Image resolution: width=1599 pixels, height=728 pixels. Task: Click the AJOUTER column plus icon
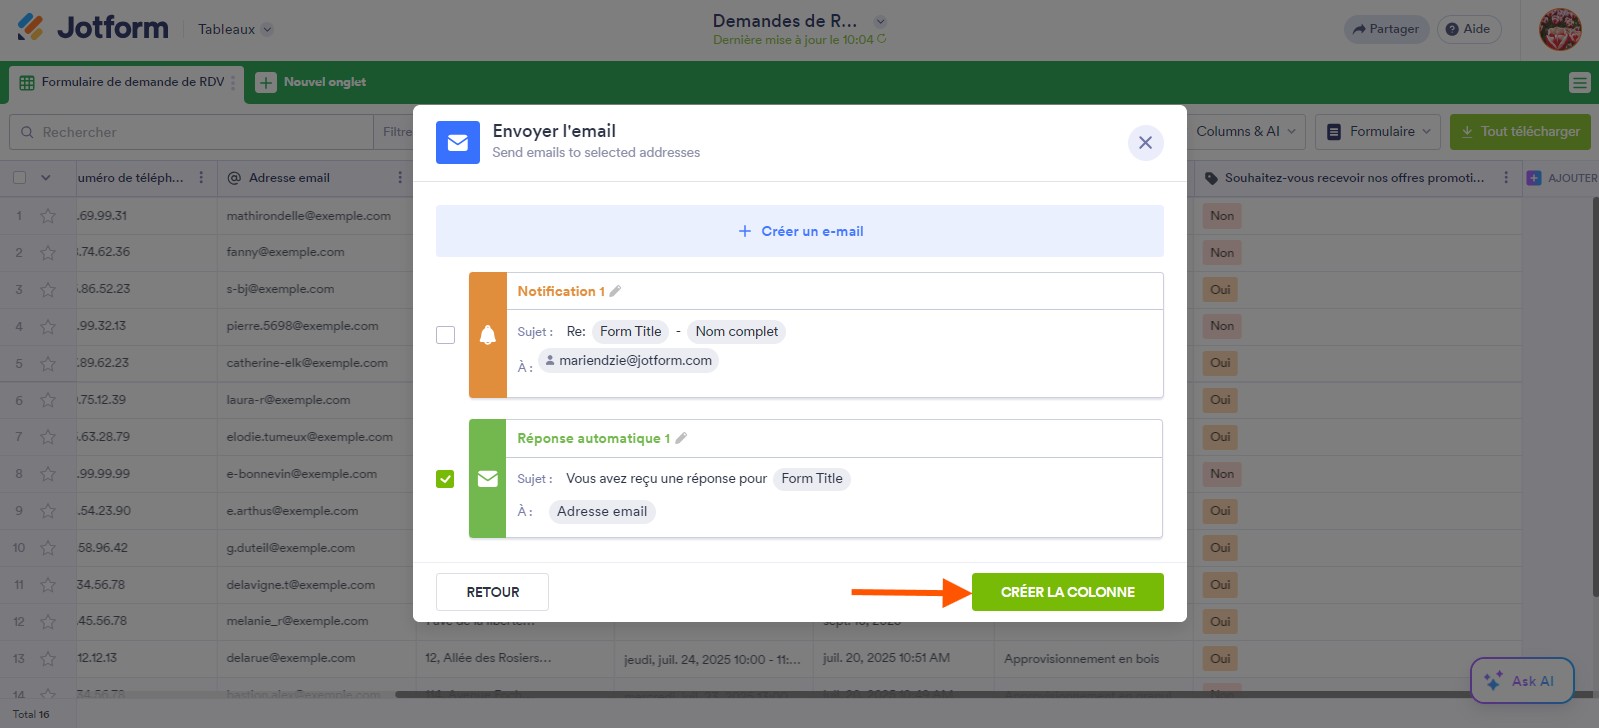(1533, 178)
